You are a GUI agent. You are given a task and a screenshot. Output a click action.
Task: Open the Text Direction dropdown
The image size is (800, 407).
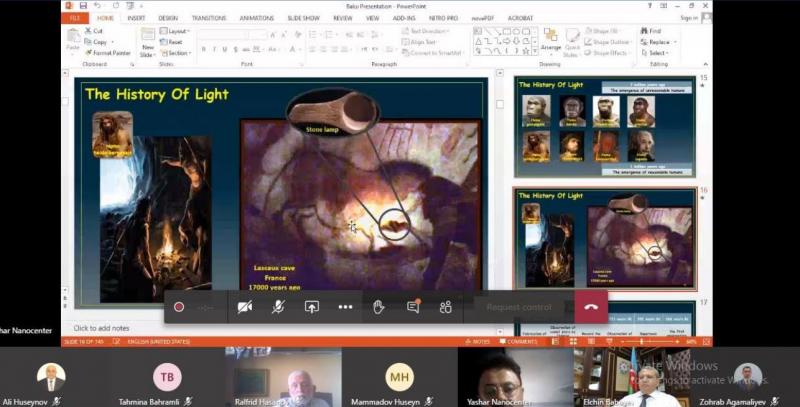(426, 31)
